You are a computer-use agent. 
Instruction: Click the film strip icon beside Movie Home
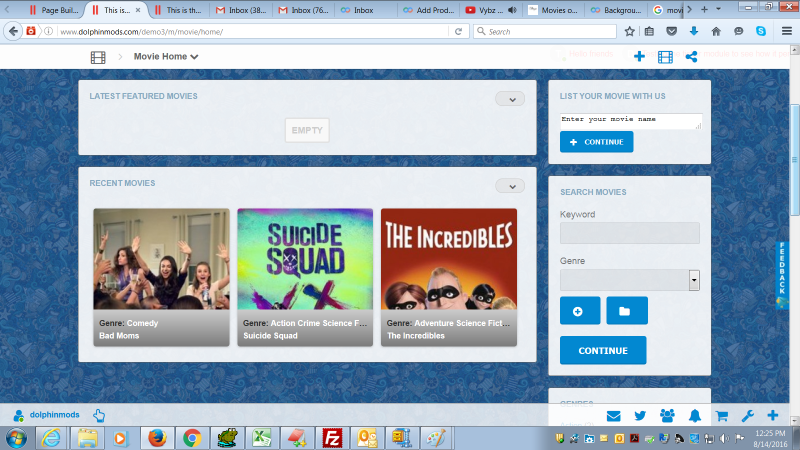coord(98,57)
